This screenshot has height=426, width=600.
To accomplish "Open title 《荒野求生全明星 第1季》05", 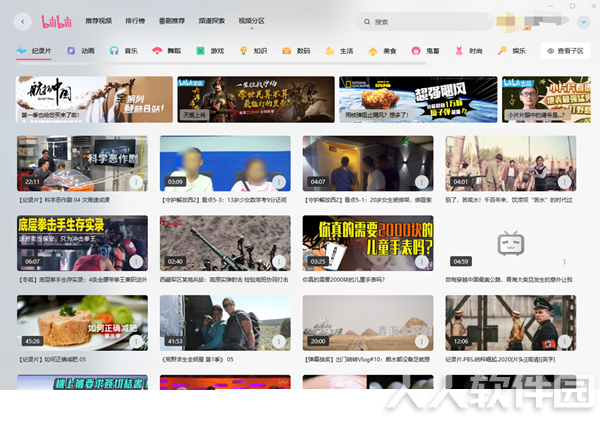I will [197, 359].
